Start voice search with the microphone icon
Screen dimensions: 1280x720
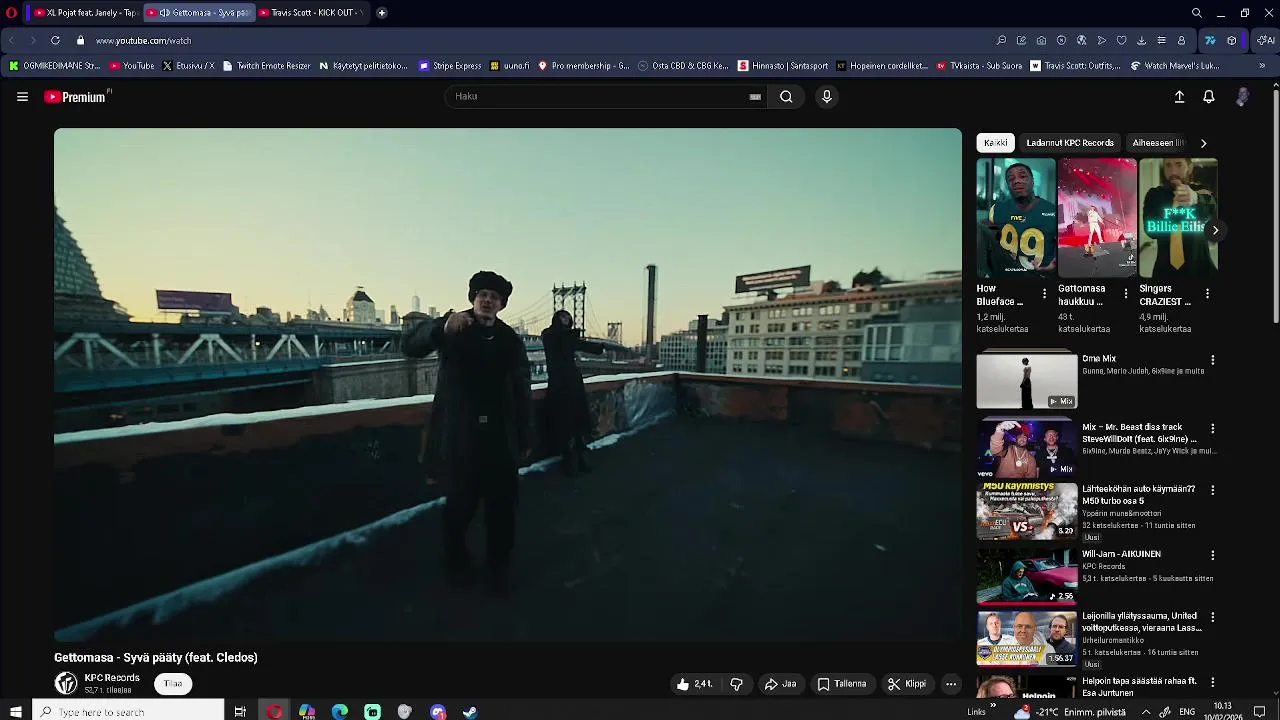pyautogui.click(x=826, y=97)
